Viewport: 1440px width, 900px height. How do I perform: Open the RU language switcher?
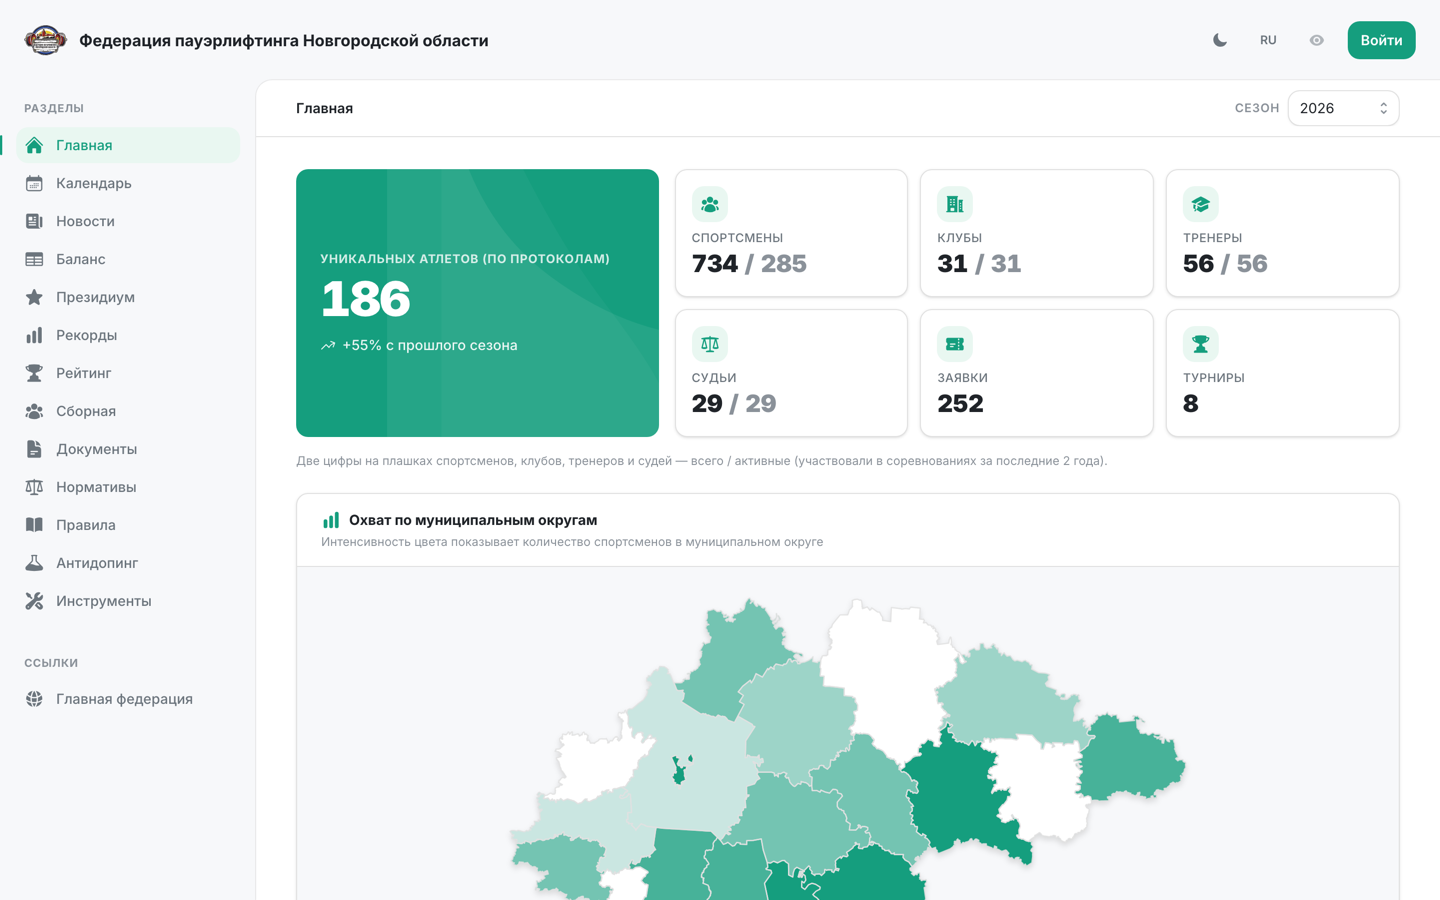tap(1268, 40)
